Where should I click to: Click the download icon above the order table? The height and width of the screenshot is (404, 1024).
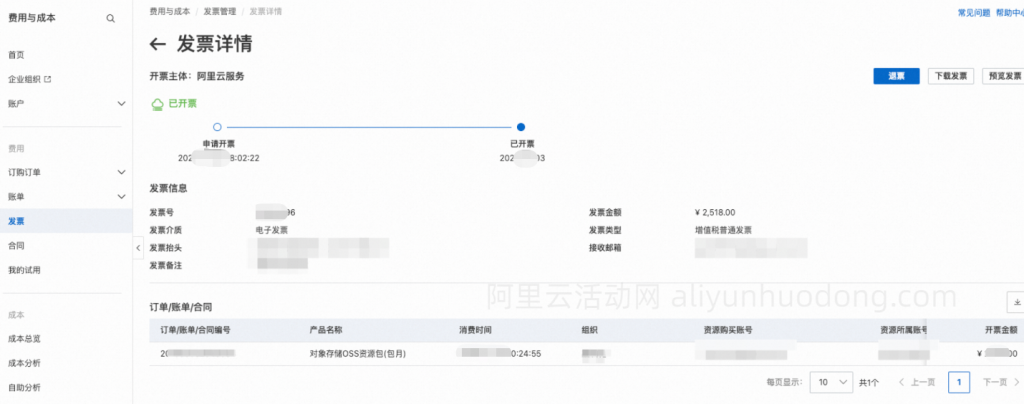point(1015,303)
